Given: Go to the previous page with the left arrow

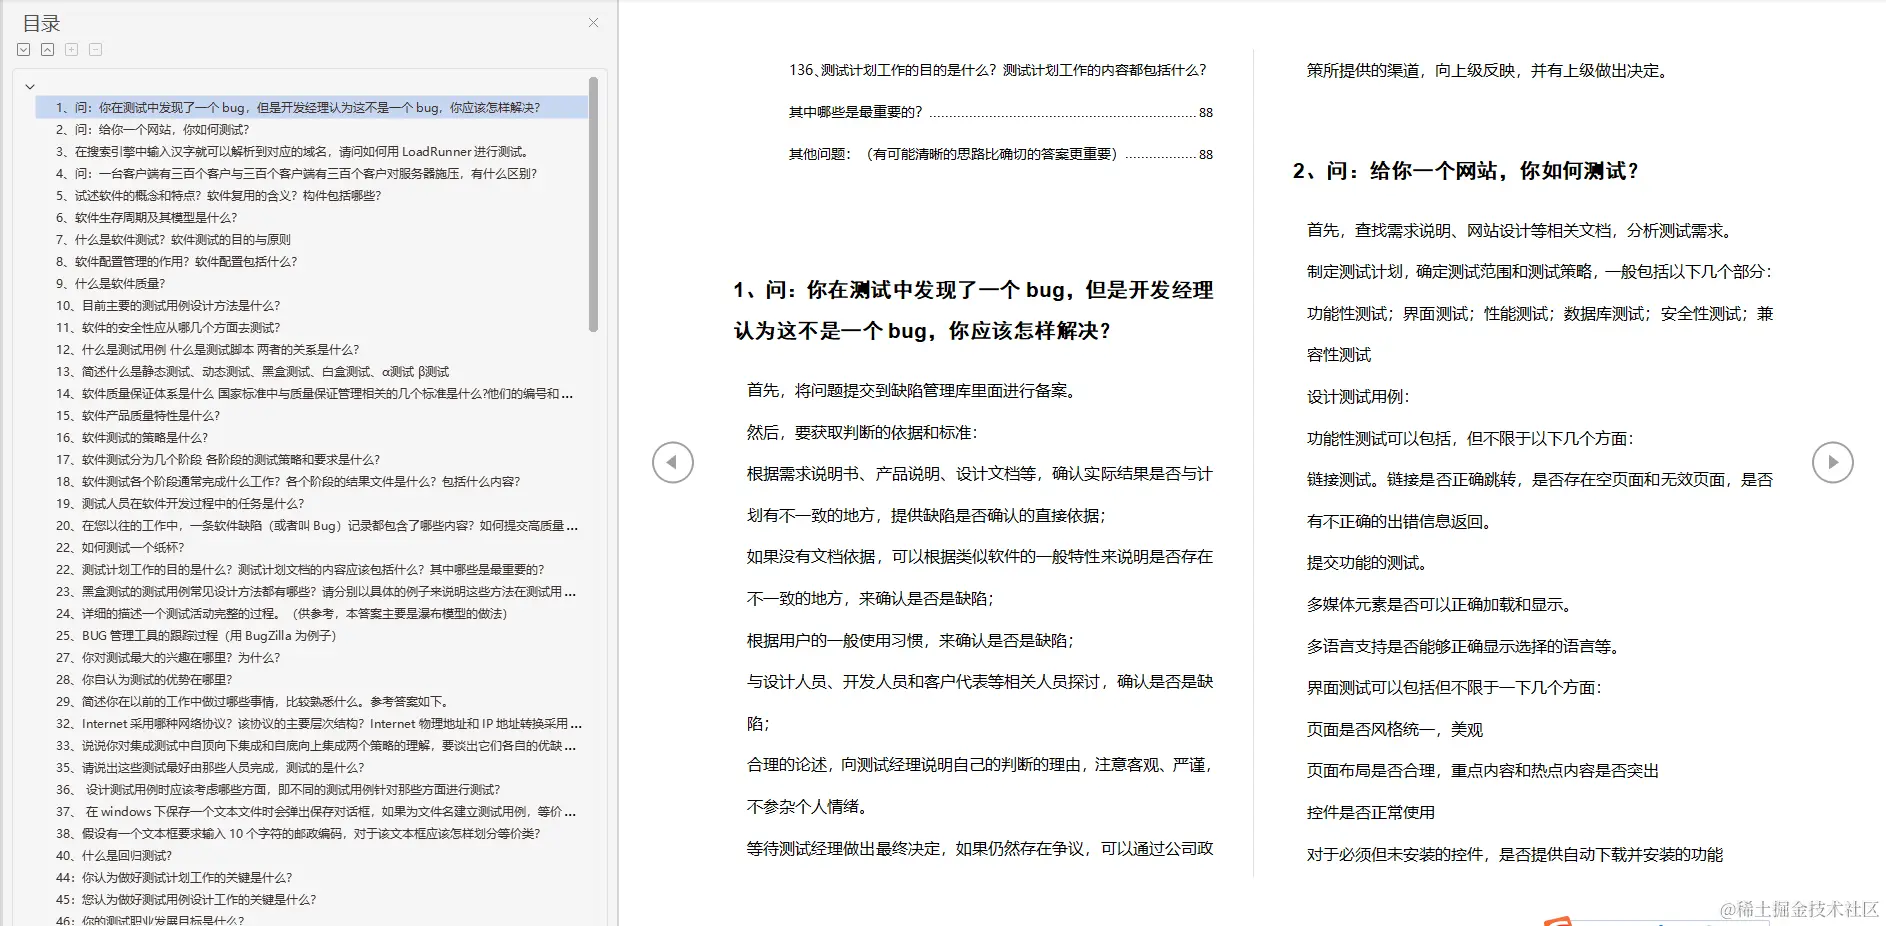Looking at the screenshot, I should [673, 462].
